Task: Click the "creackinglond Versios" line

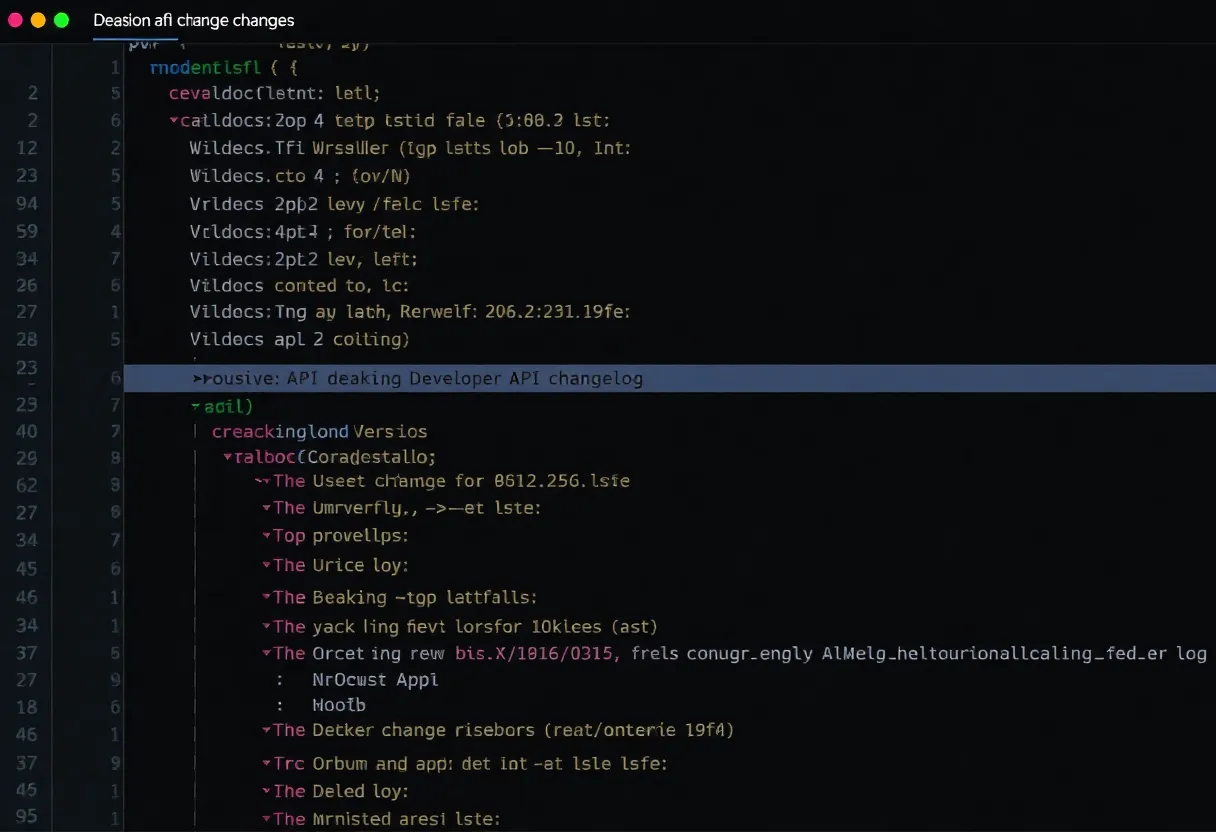Action: 319,432
